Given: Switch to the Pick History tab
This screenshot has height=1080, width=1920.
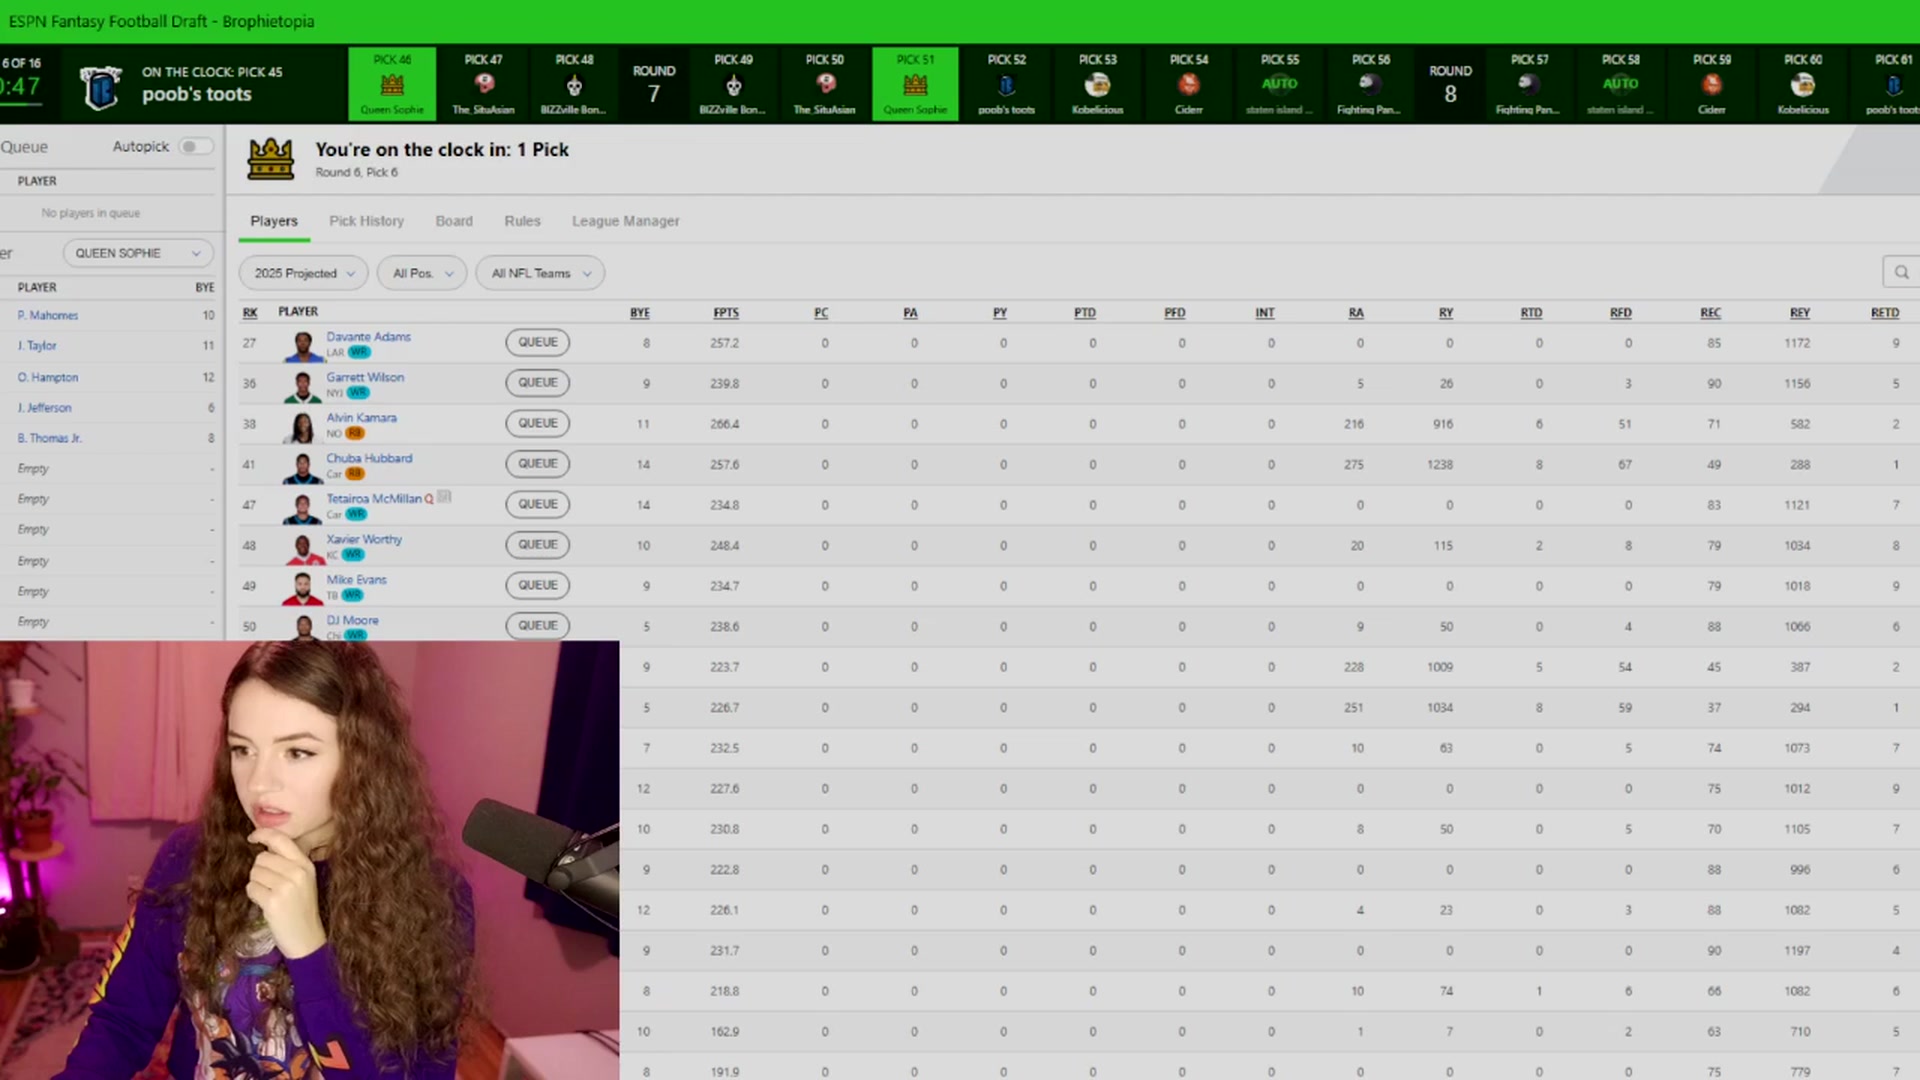Looking at the screenshot, I should [366, 221].
